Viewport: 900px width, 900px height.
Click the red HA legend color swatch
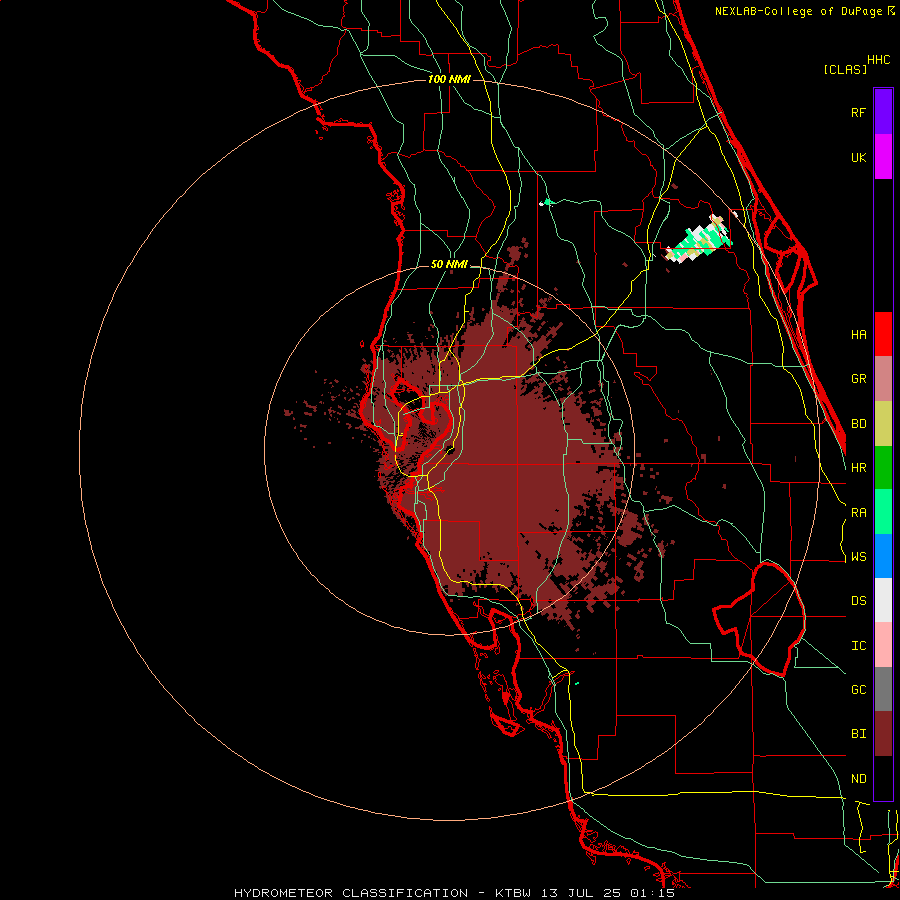click(x=883, y=334)
